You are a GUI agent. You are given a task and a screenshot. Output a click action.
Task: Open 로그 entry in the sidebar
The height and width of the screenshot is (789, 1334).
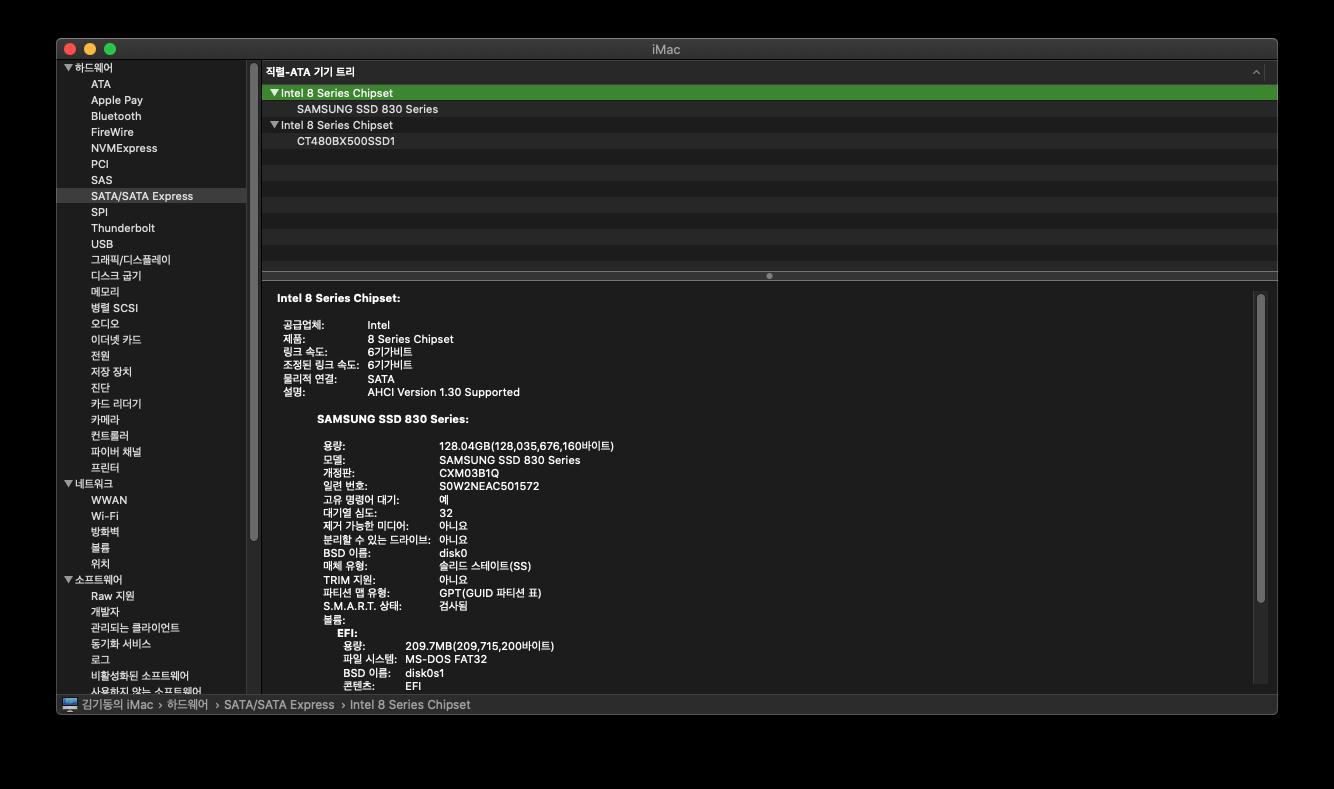(100, 660)
